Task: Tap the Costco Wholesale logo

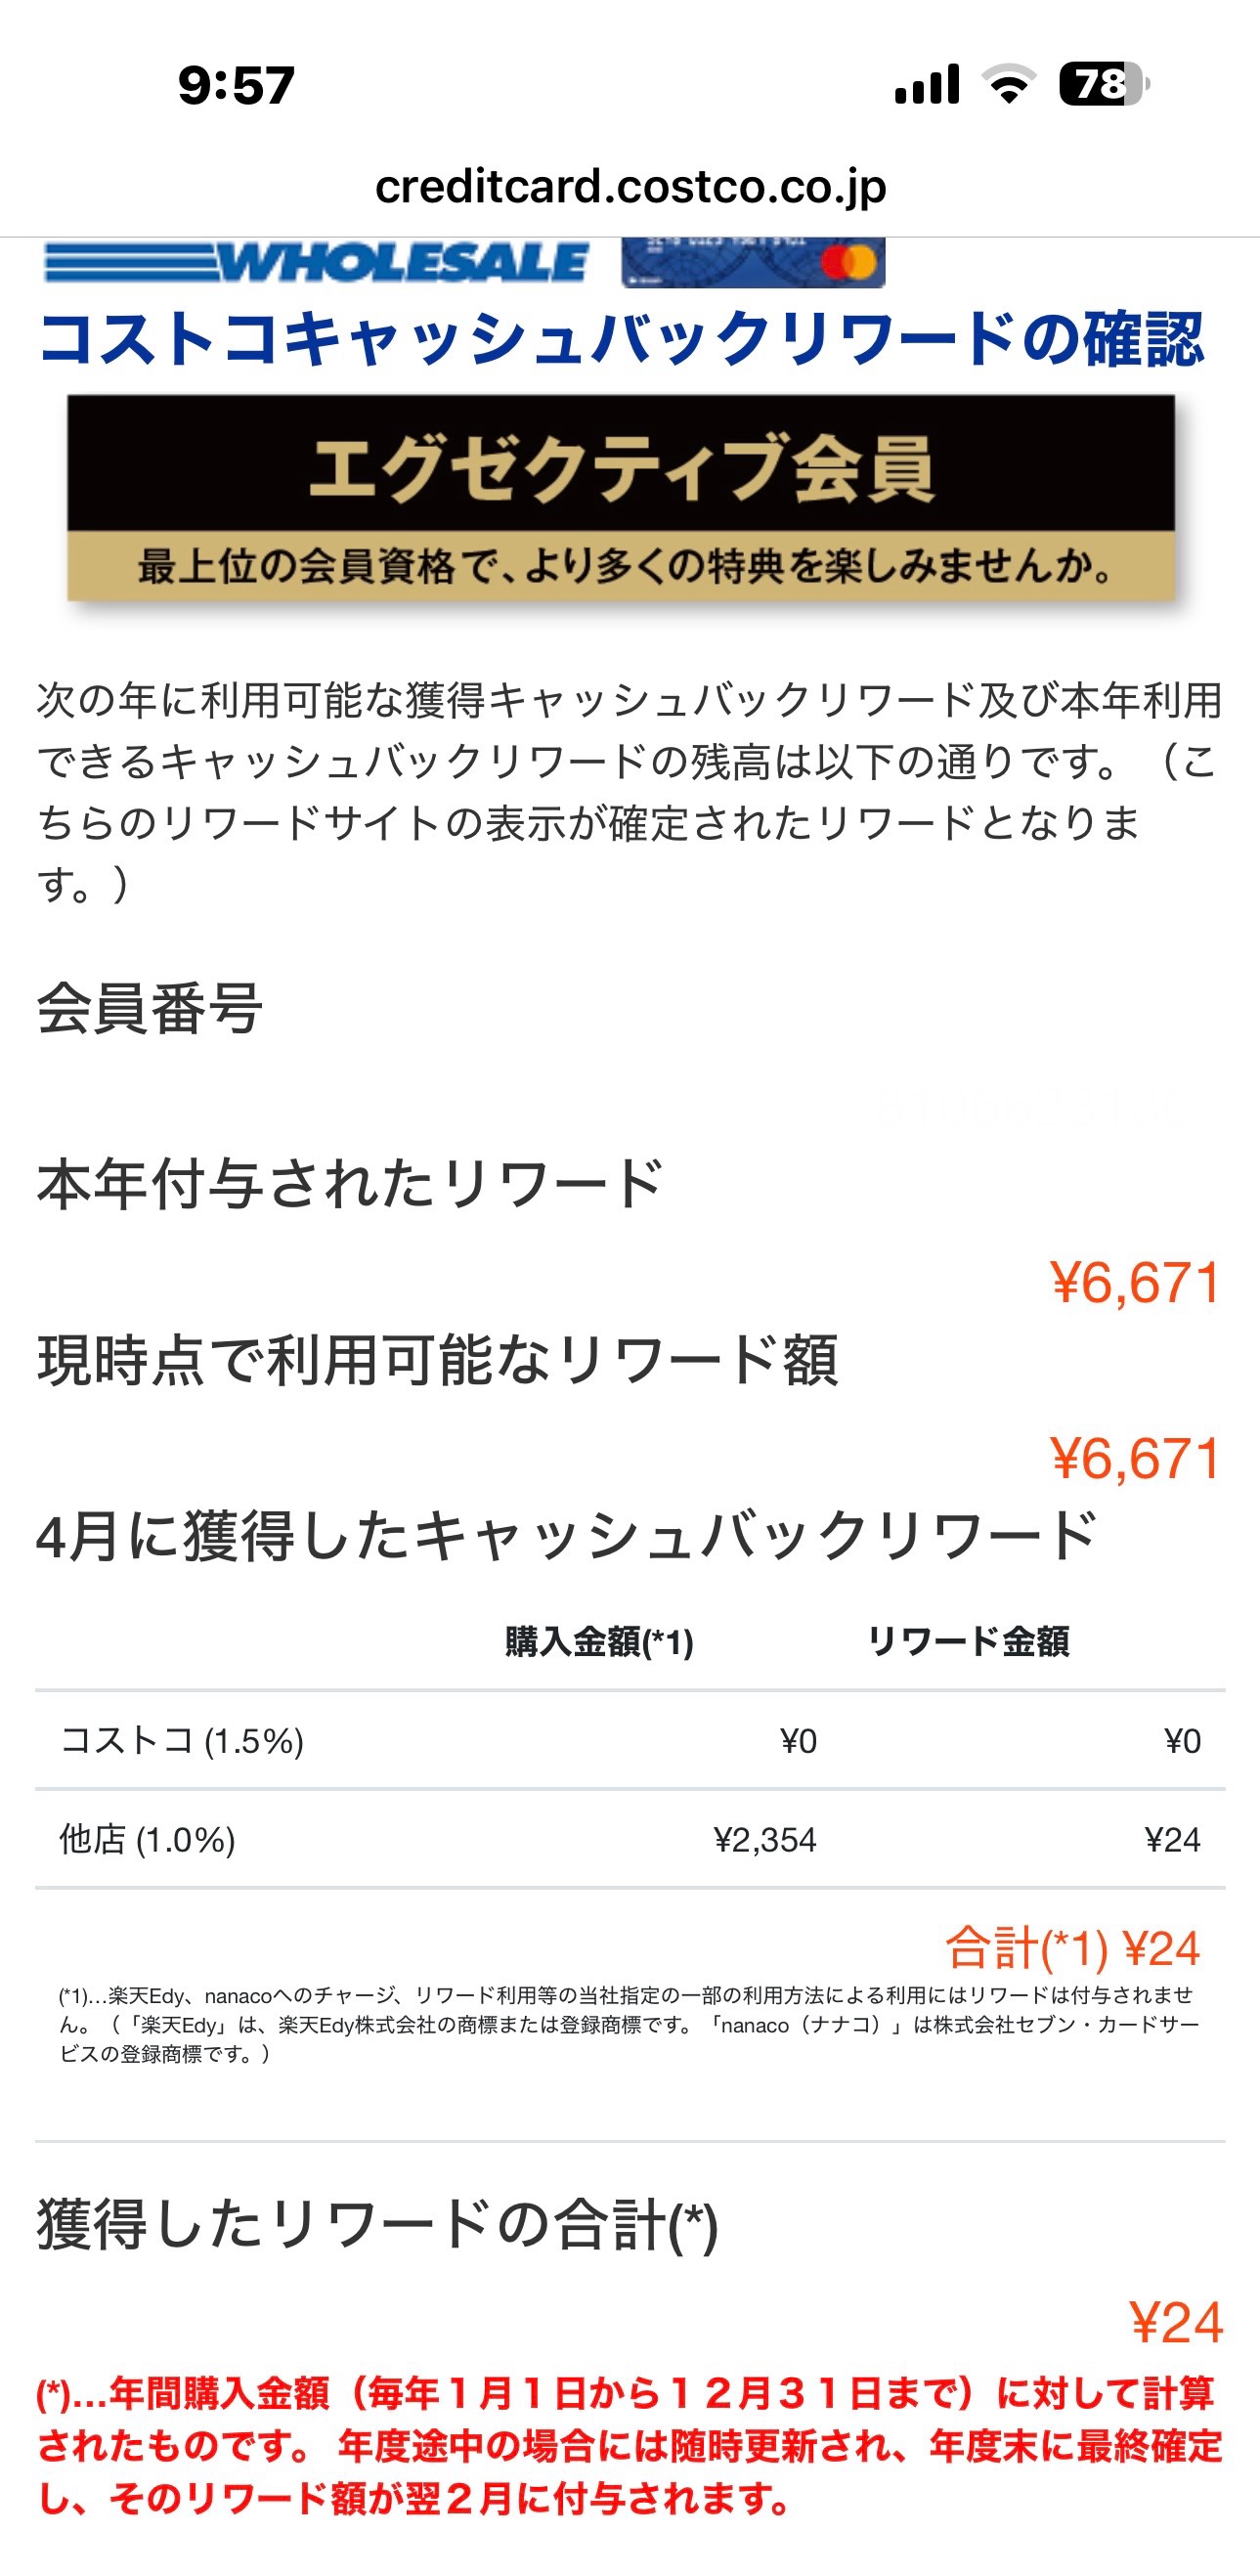Action: point(316,262)
